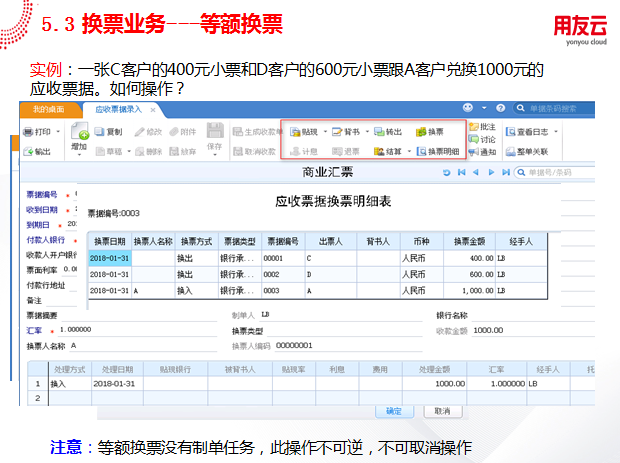Expand the 背书 (Endorse) dropdown
This screenshot has width=620, height=463.
coord(367,131)
